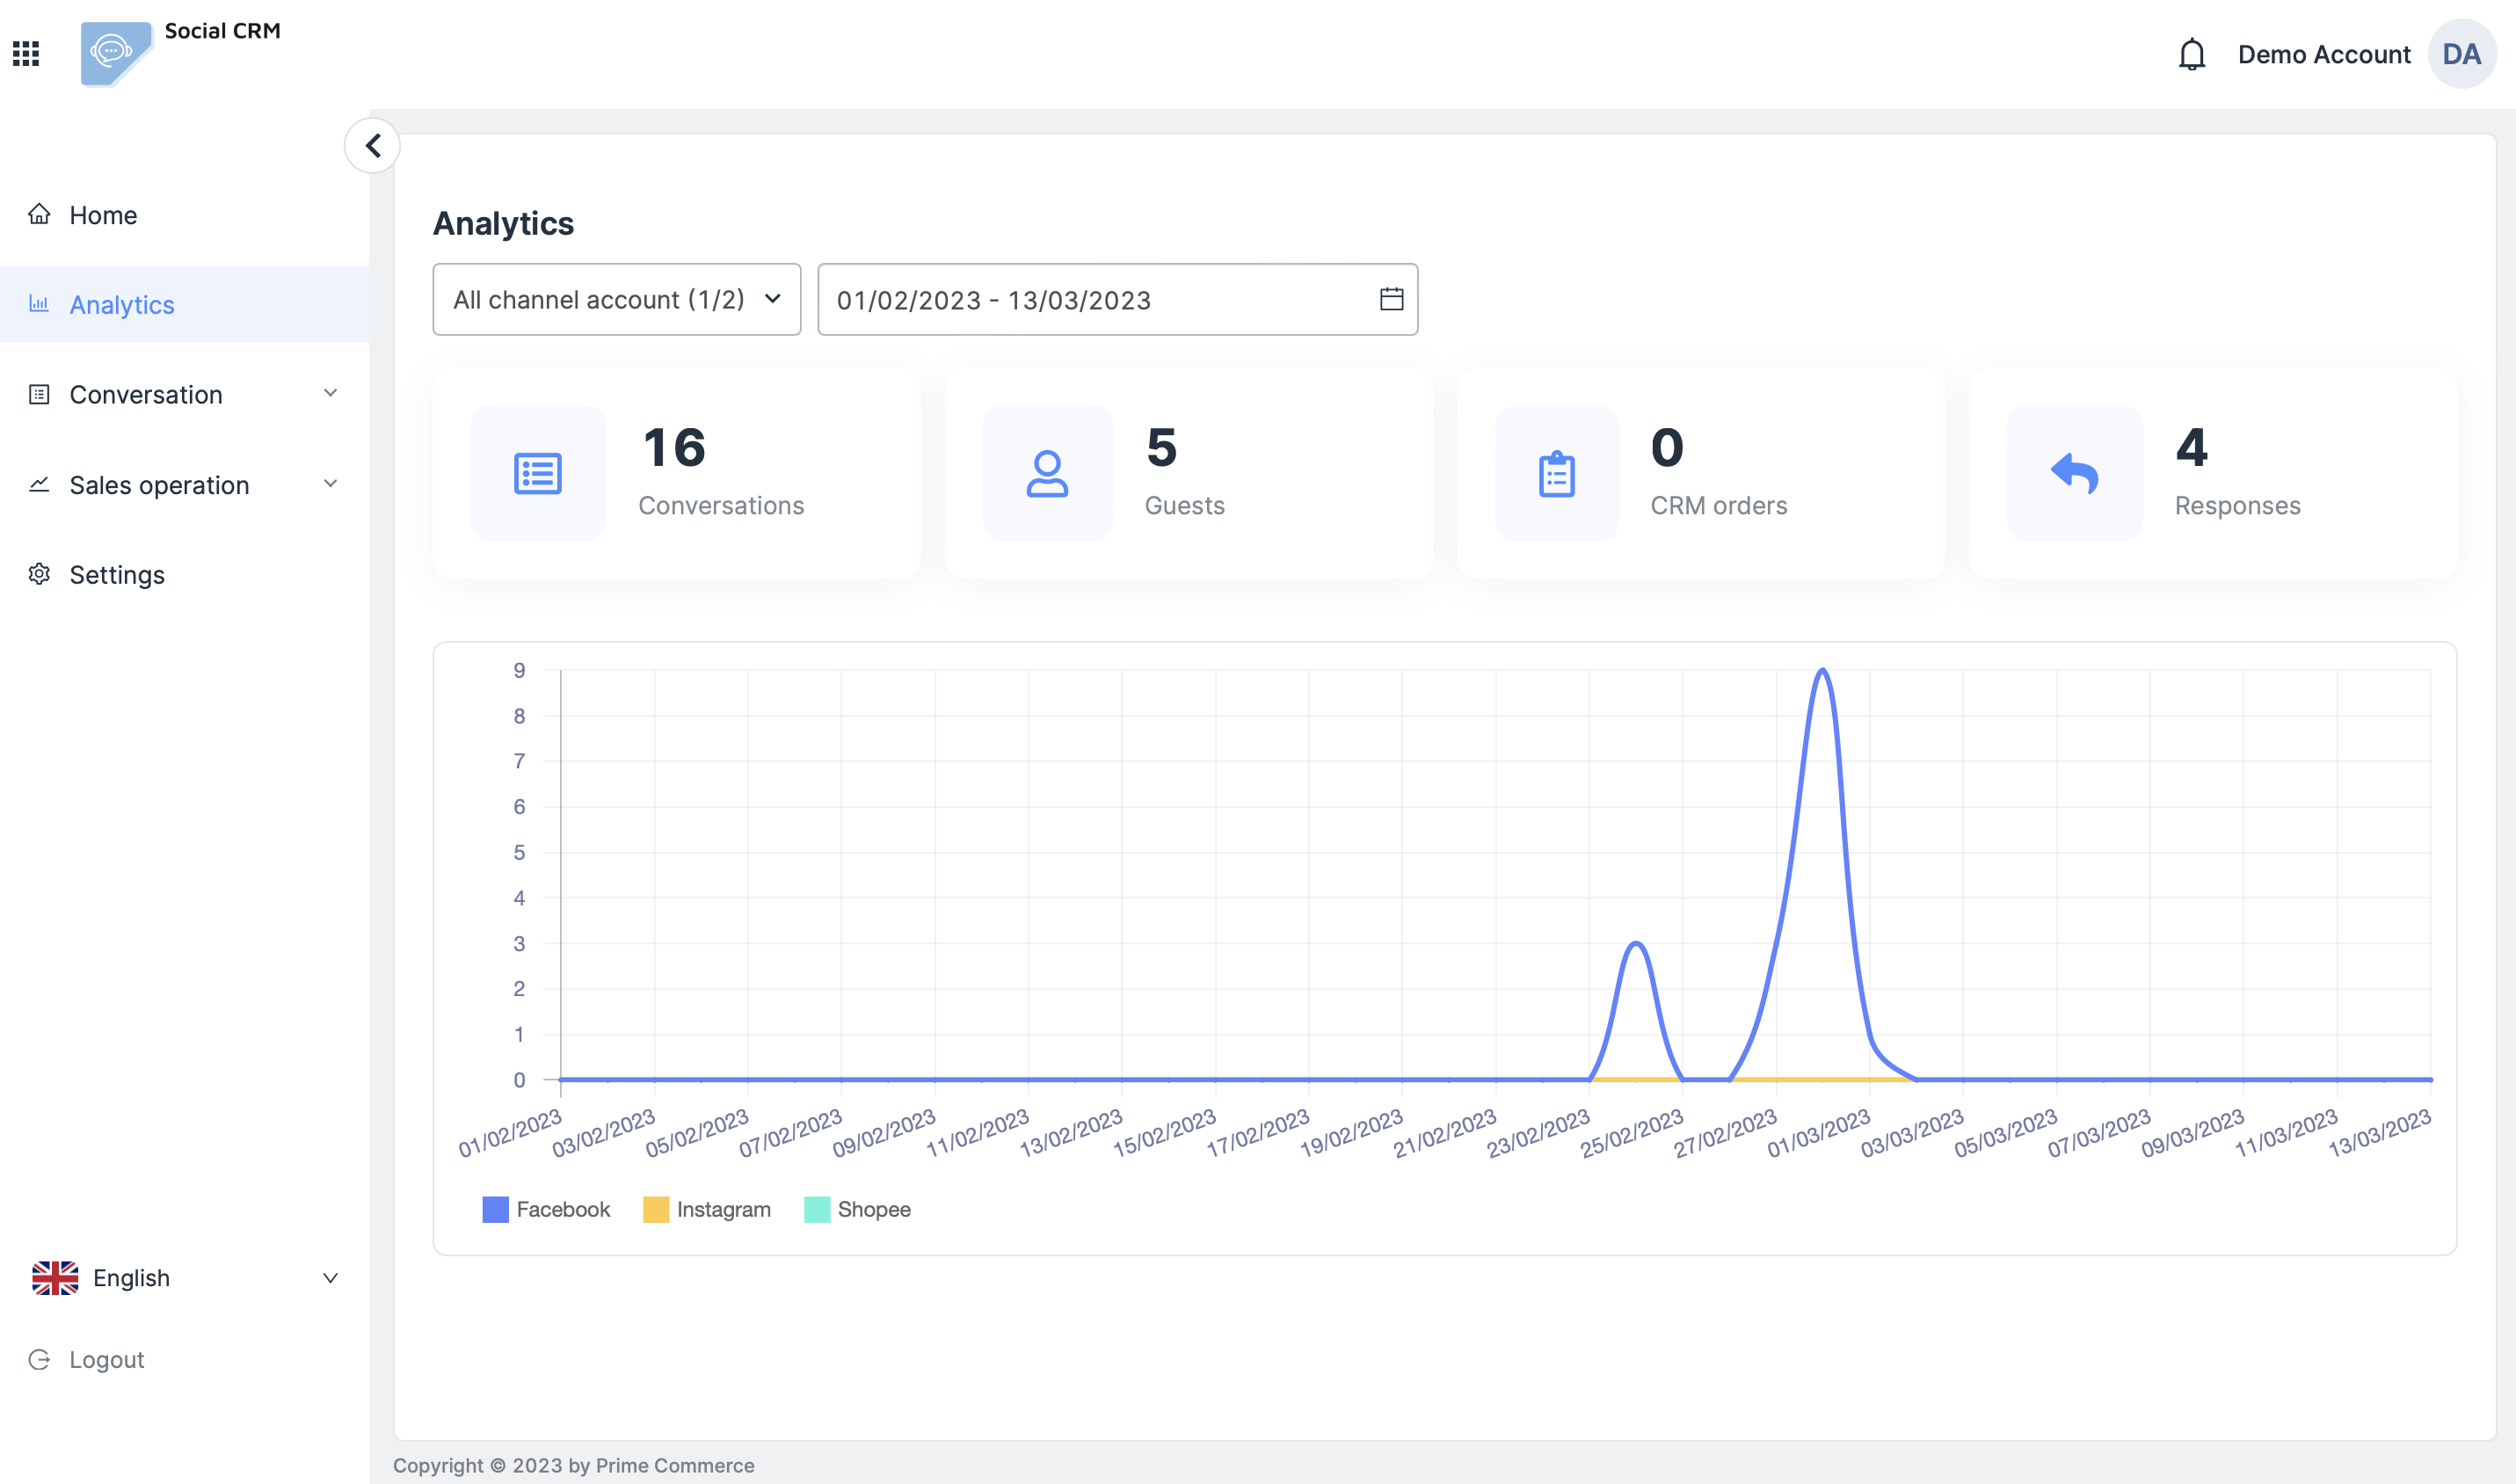Image resolution: width=2516 pixels, height=1484 pixels.
Task: Open the app grid launcher icon
Action: pyautogui.click(x=26, y=54)
